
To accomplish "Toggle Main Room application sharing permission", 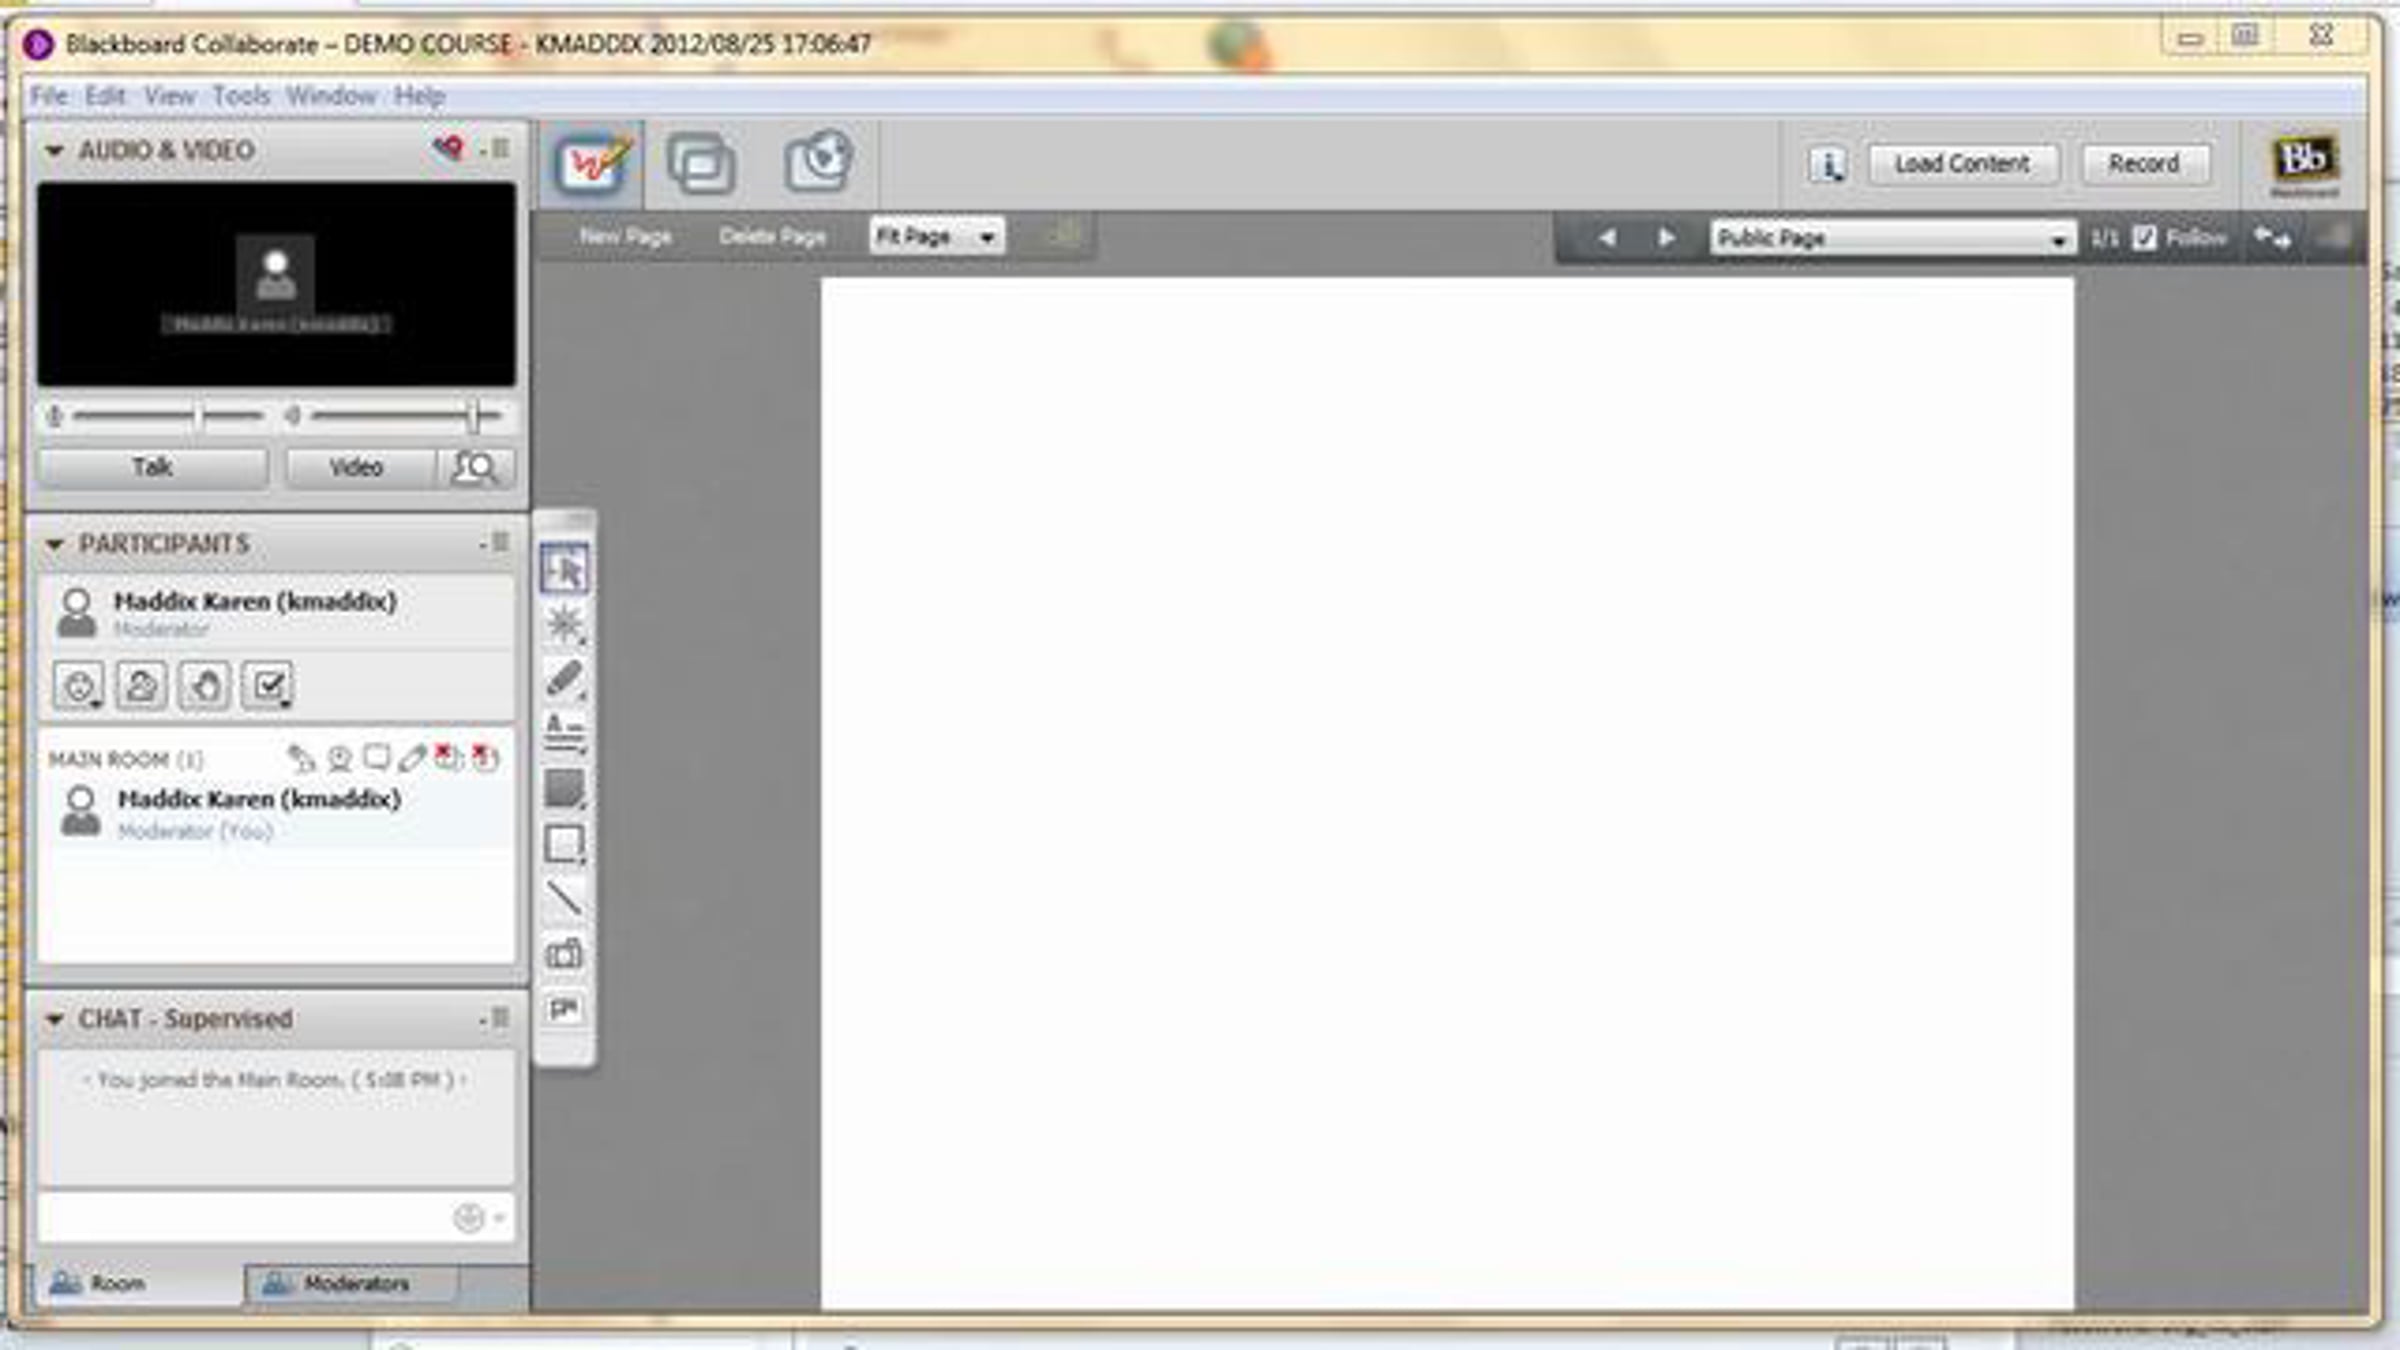I will coord(448,758).
